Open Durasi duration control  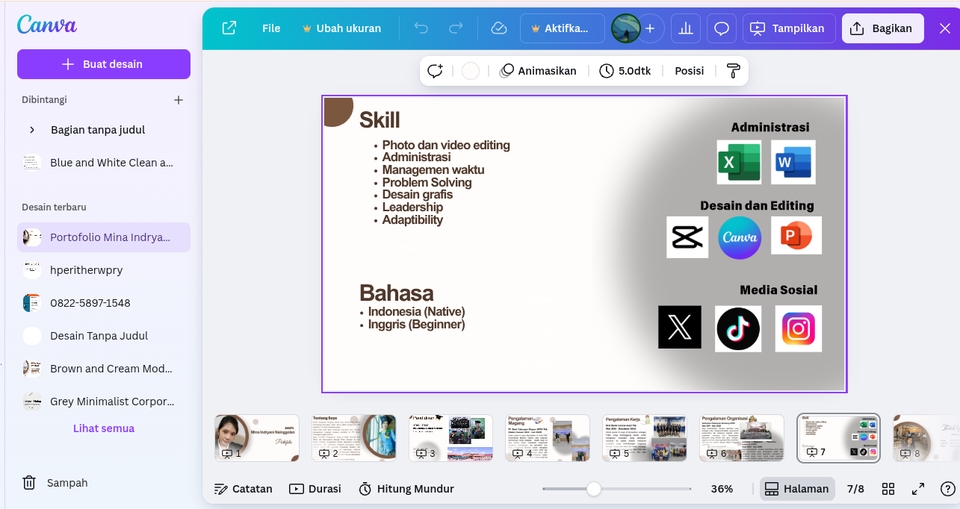pos(315,489)
